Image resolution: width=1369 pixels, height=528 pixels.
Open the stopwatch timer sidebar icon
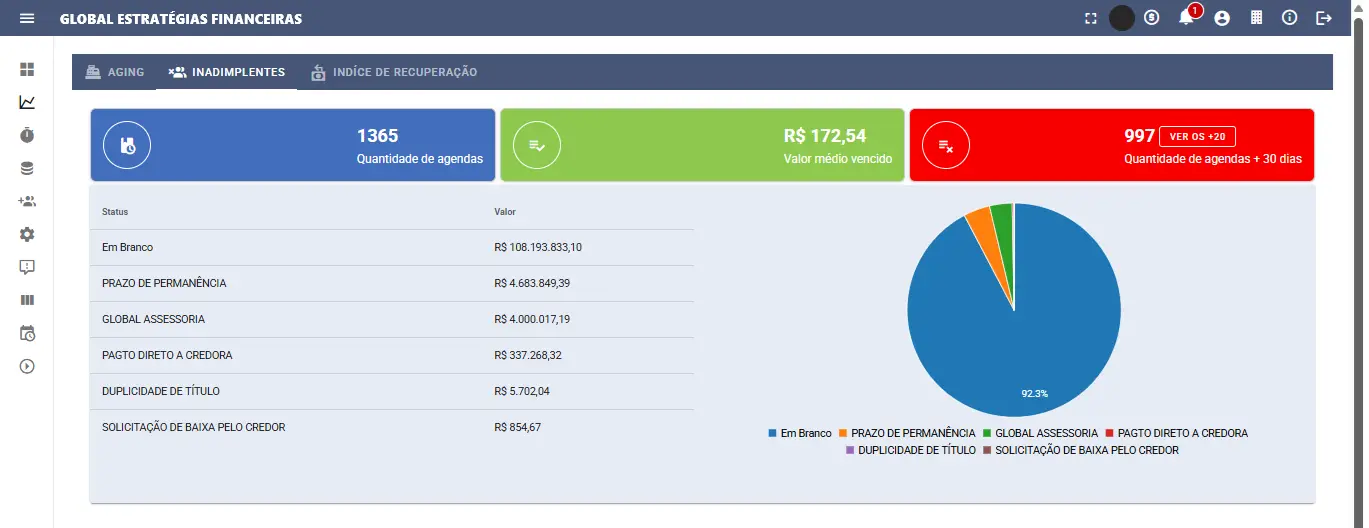[27, 135]
